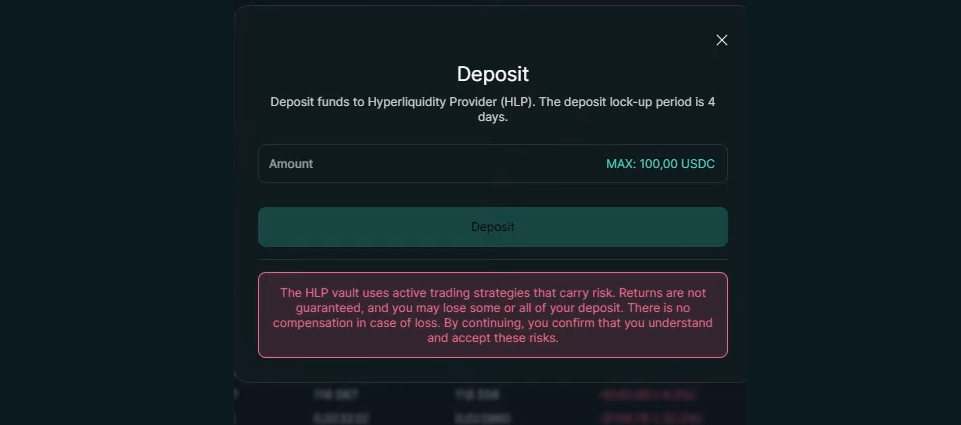Click the Deposit dialog heading
The image size is (961, 425).
(x=492, y=74)
